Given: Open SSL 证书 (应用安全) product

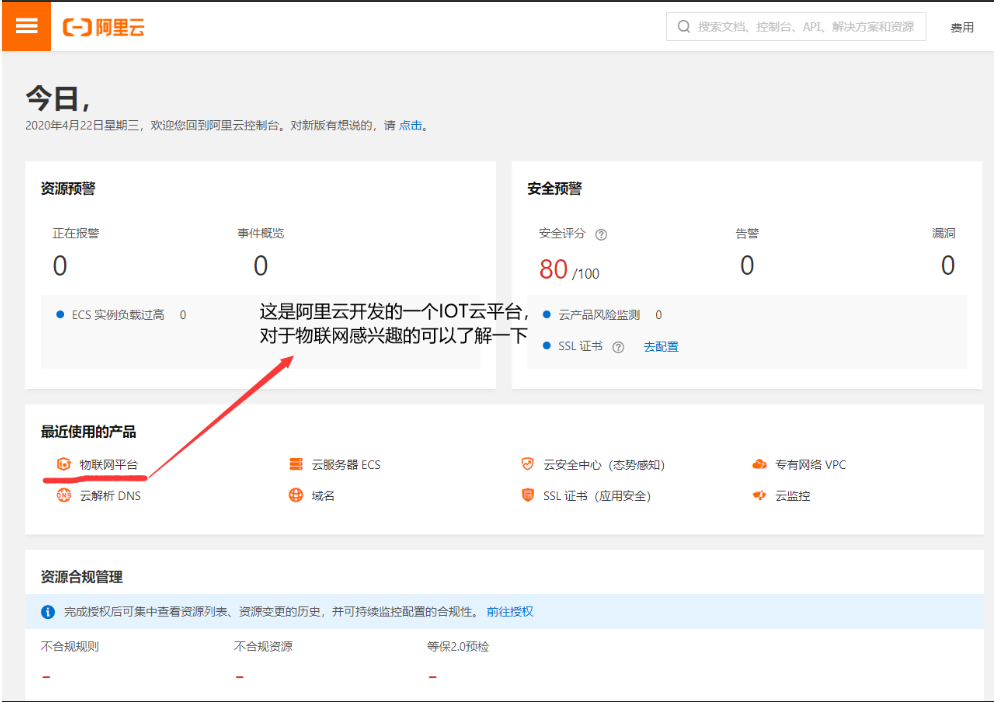Looking at the screenshot, I should click(x=597, y=496).
